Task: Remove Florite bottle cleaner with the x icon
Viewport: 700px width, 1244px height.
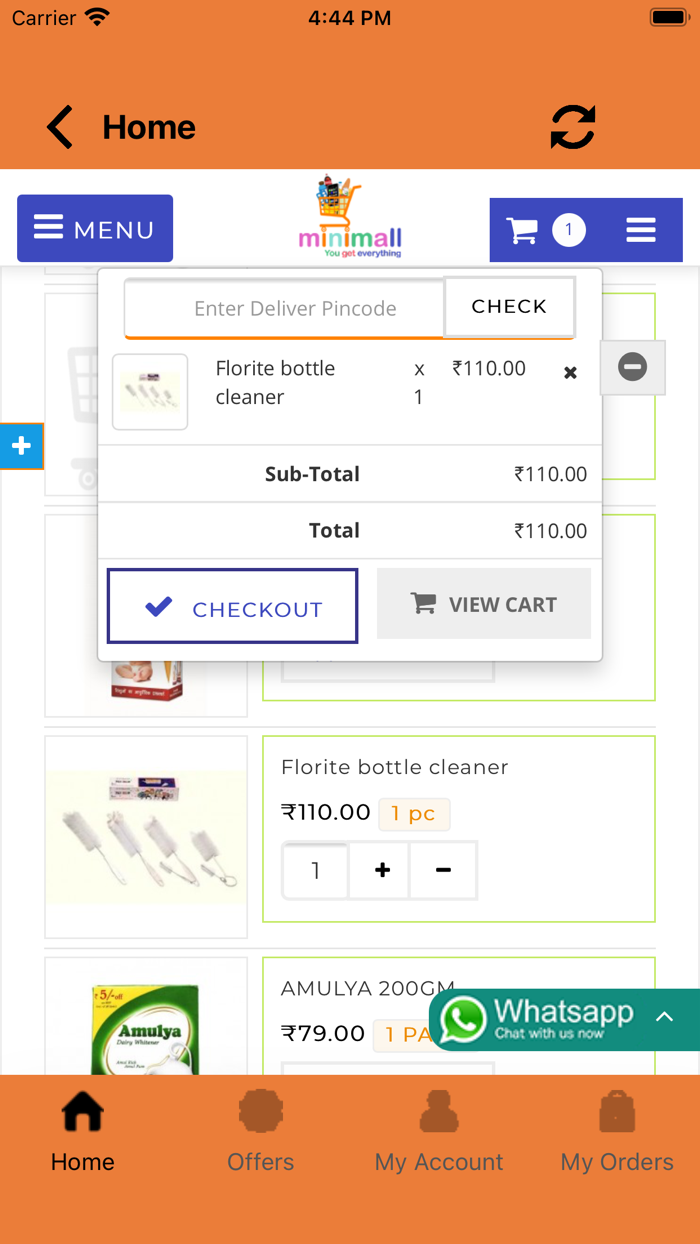Action: pos(570,373)
